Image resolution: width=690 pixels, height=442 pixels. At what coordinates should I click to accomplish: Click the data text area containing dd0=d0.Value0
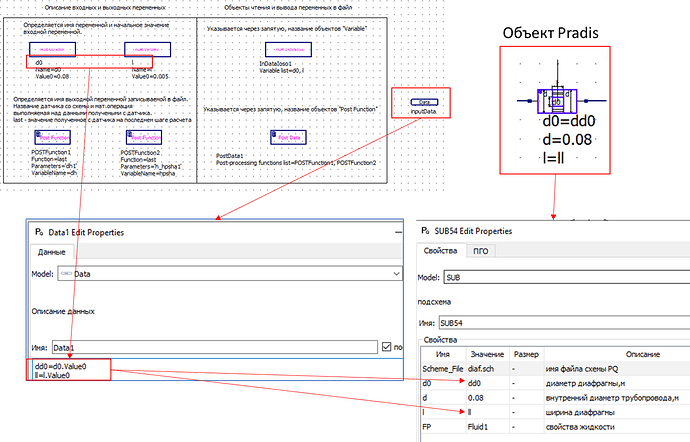click(x=215, y=369)
